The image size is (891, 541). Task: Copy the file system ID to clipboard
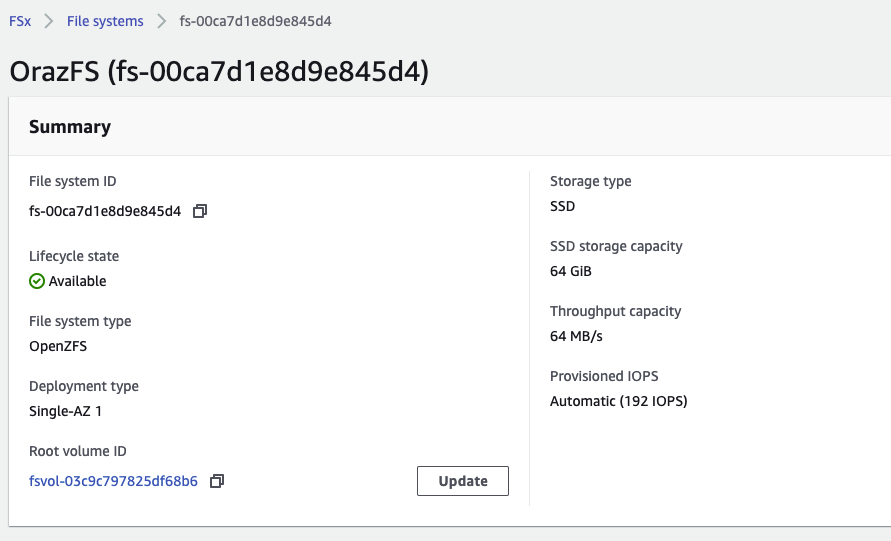[x=200, y=211]
